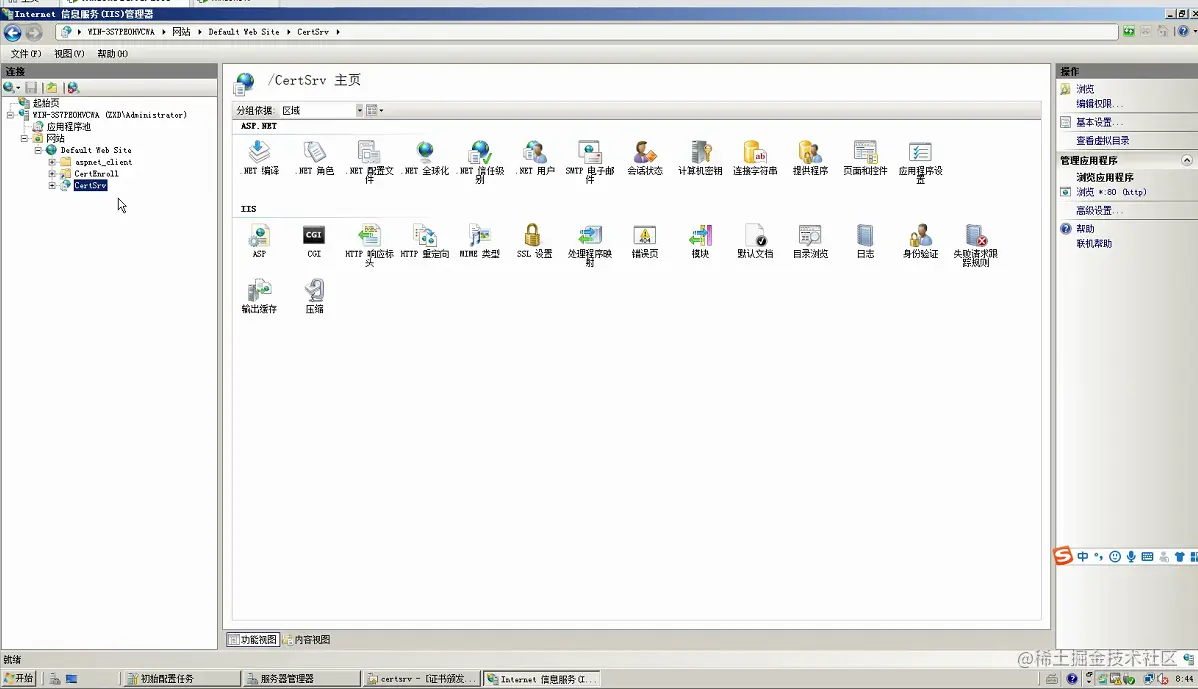Open the 目录浏览 icon

[x=810, y=241]
